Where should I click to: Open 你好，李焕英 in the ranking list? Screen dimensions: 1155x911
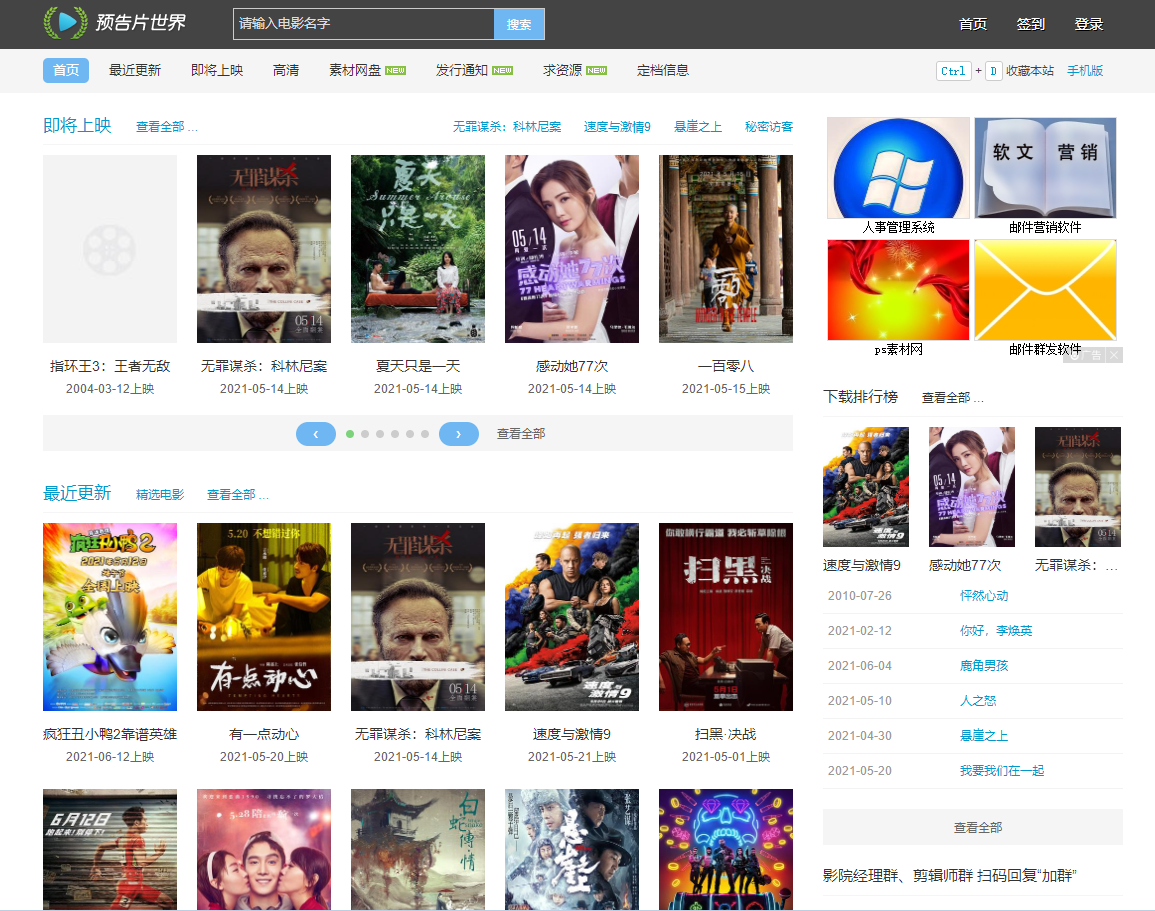(x=996, y=630)
